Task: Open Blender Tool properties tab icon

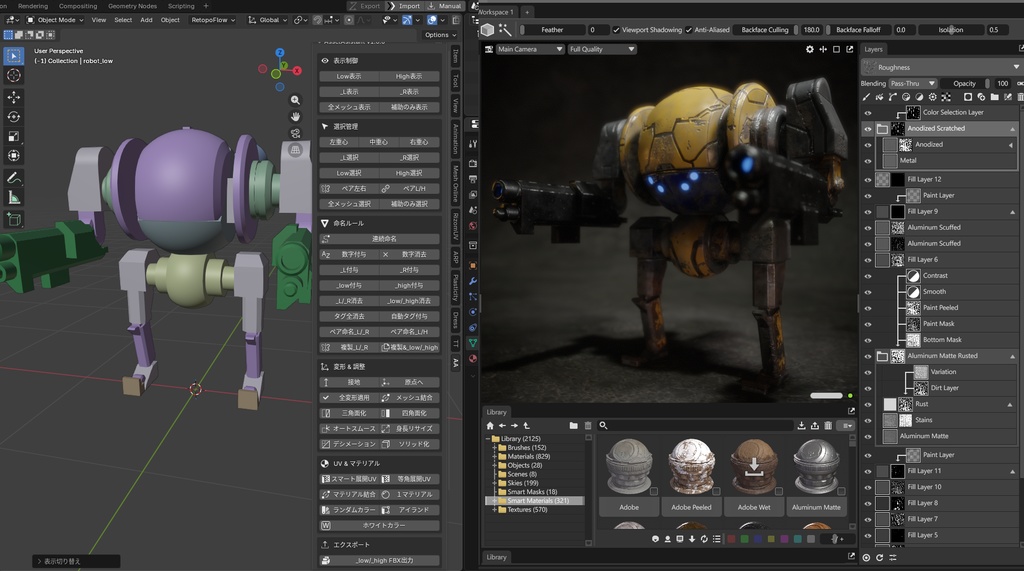Action: (x=473, y=144)
